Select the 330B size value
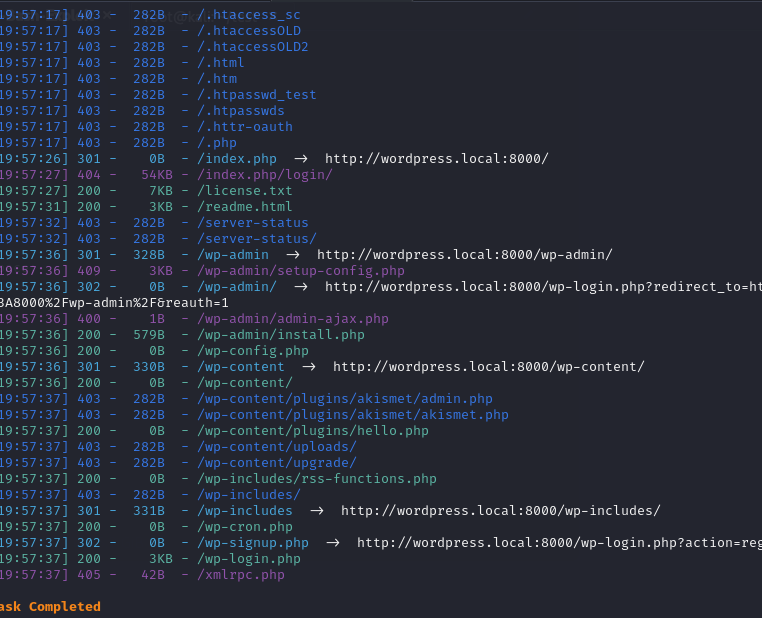 click(149, 367)
